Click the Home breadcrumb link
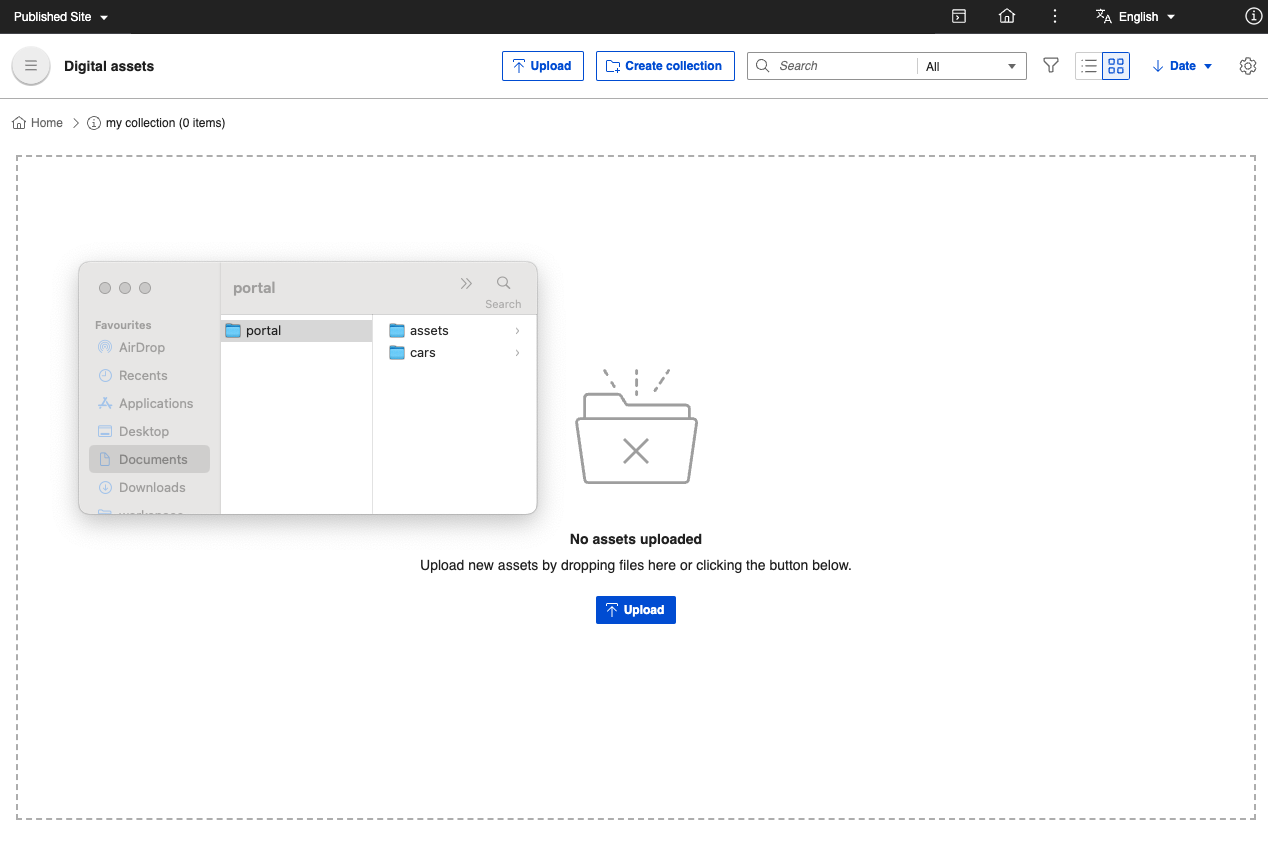This screenshot has width=1268, height=846. pos(46,123)
